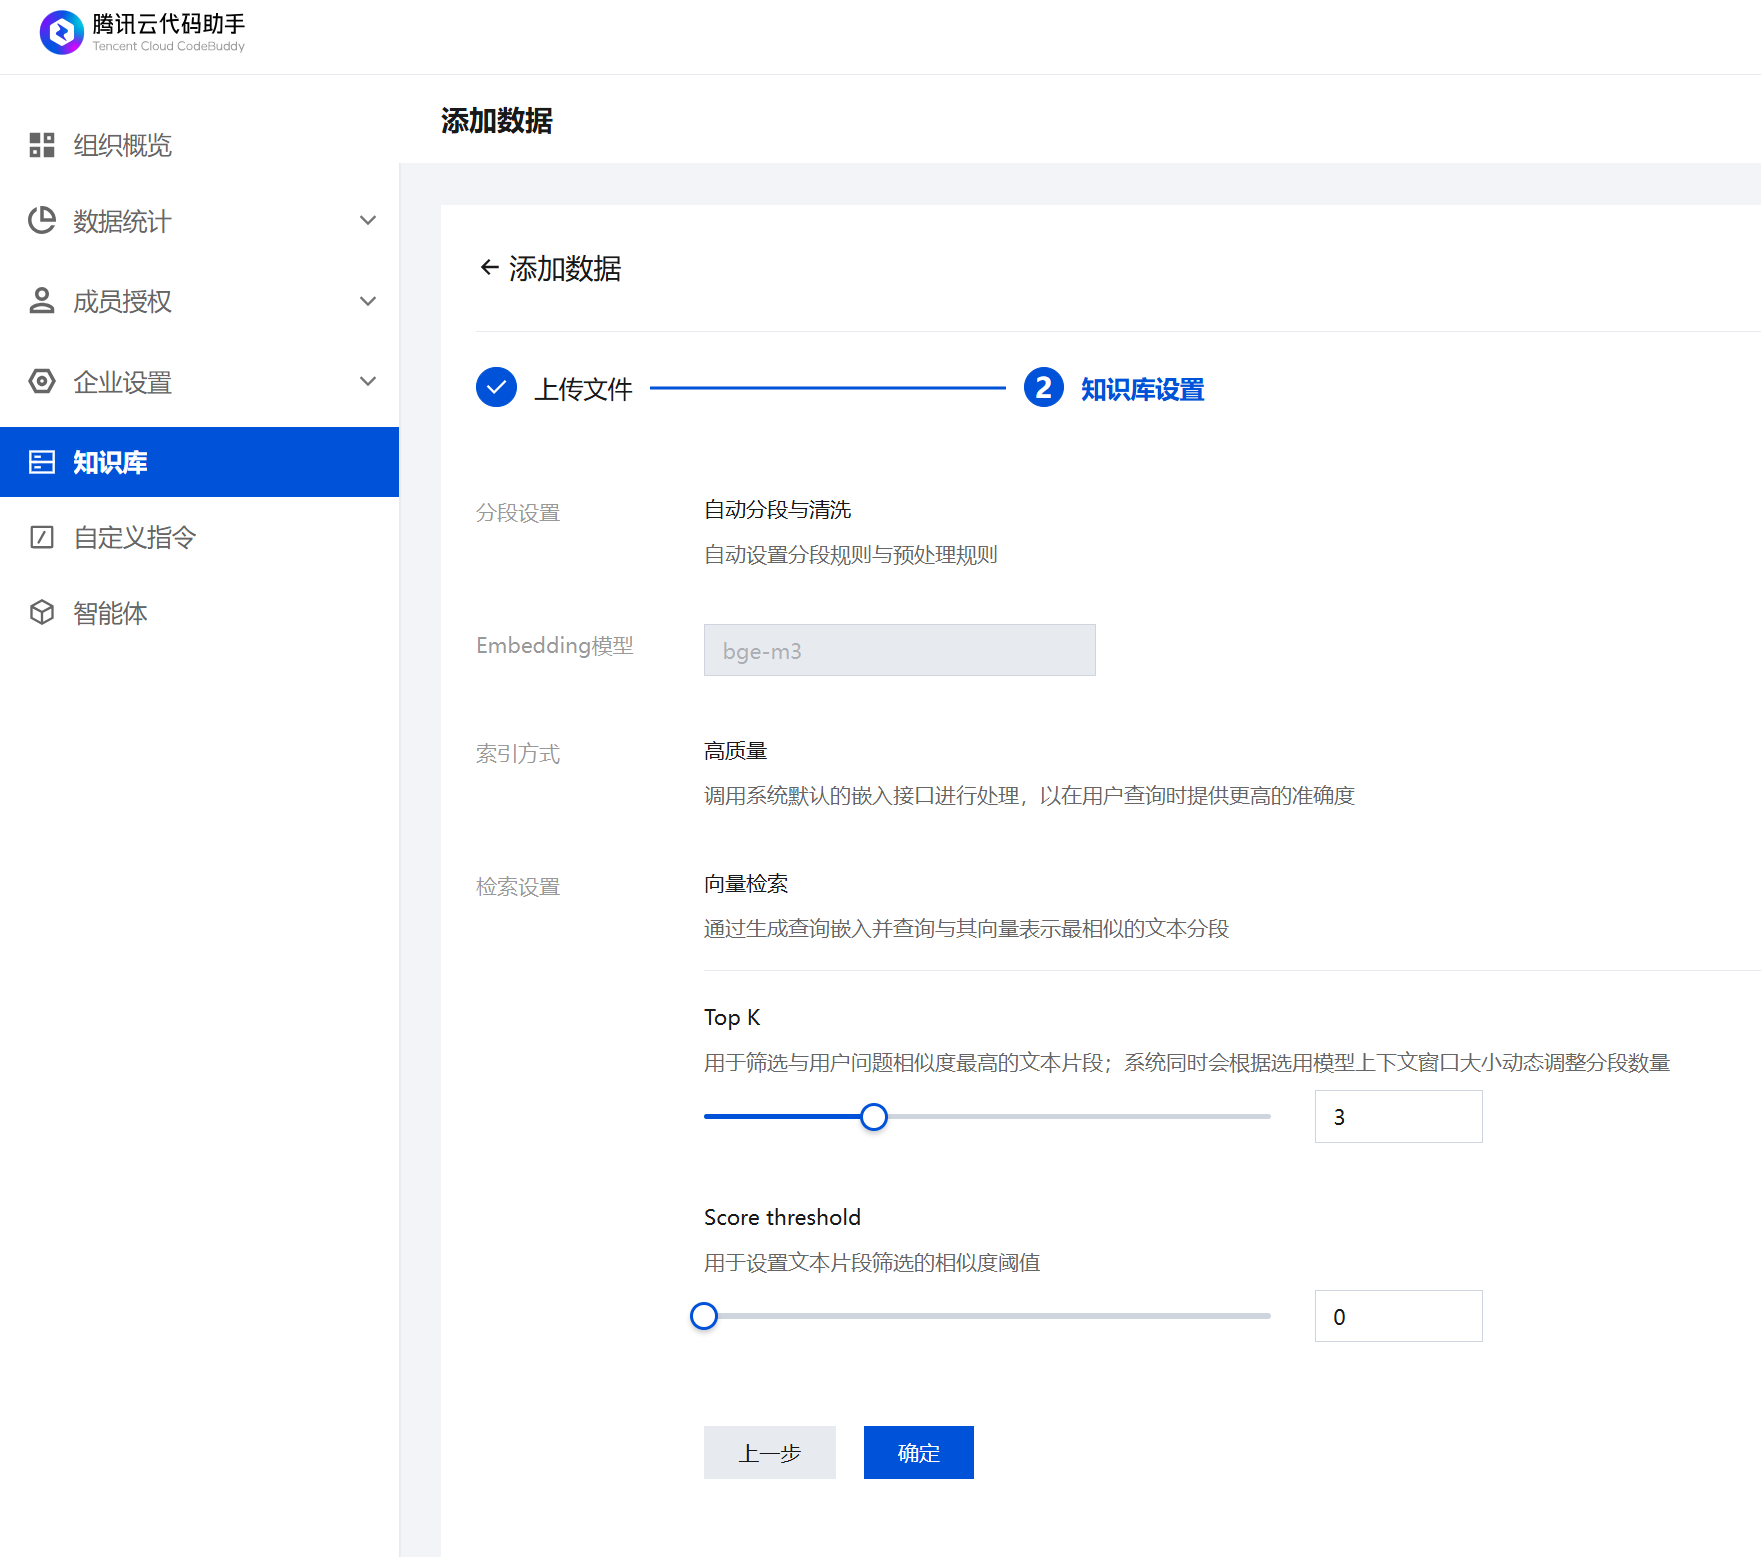This screenshot has width=1761, height=1557.
Task: Click the 数据统计 pie chart icon
Action: (x=42, y=220)
